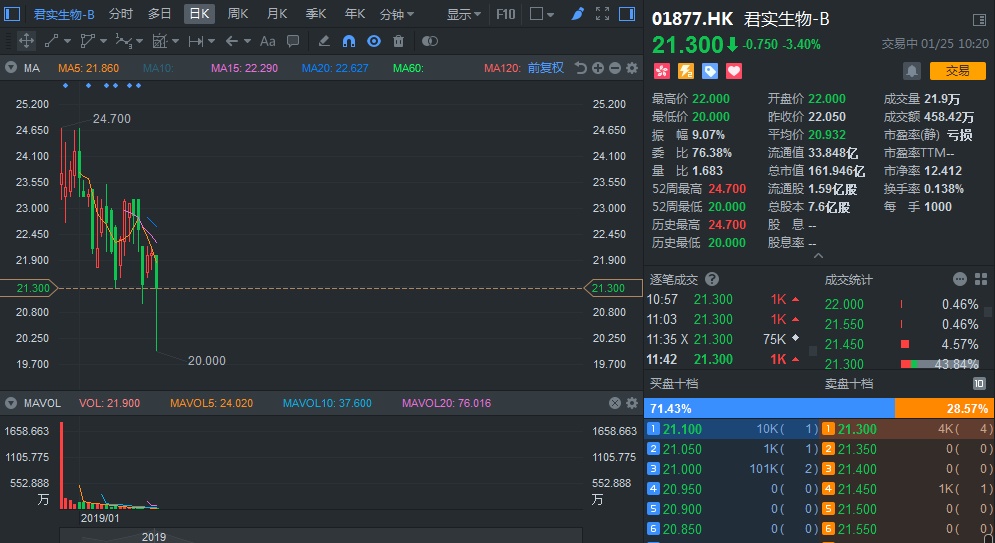
Task: Open the 显示 display dropdown
Action: (464, 14)
